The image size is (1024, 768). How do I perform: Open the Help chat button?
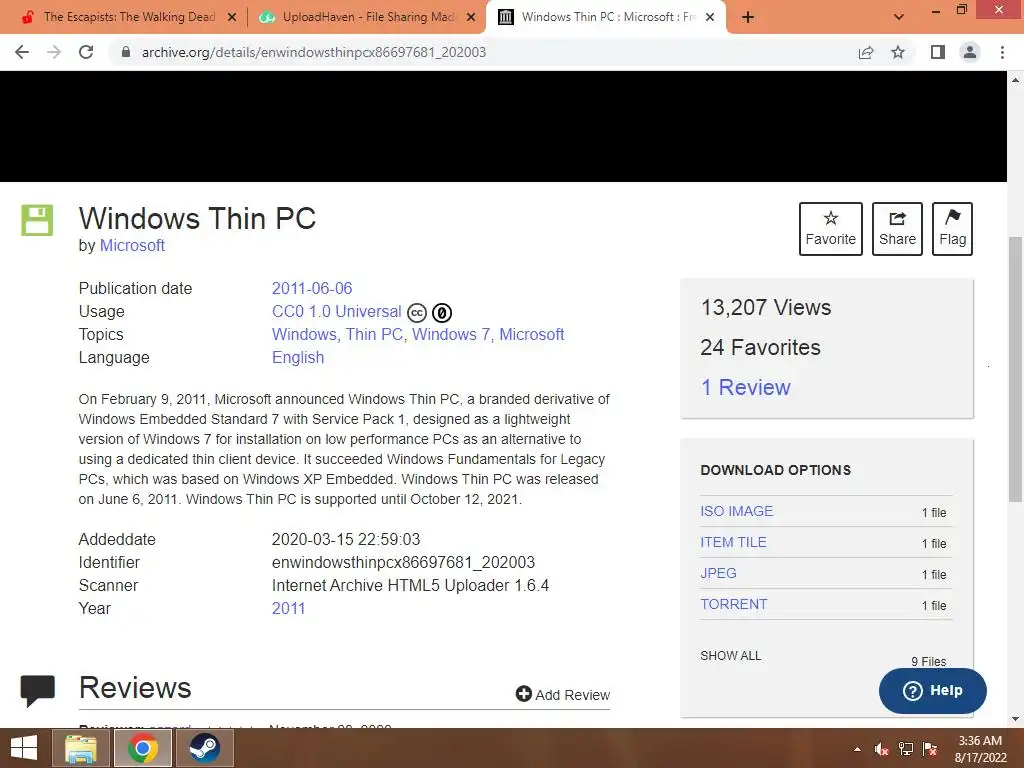tap(933, 690)
